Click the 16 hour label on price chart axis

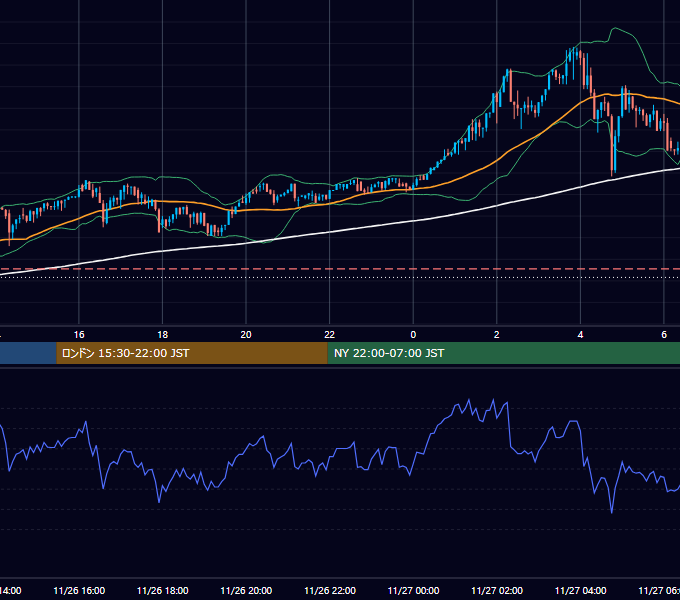[79, 335]
